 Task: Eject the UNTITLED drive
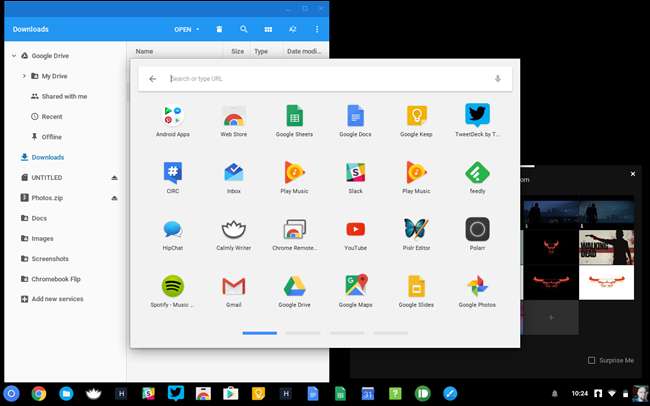coord(114,177)
